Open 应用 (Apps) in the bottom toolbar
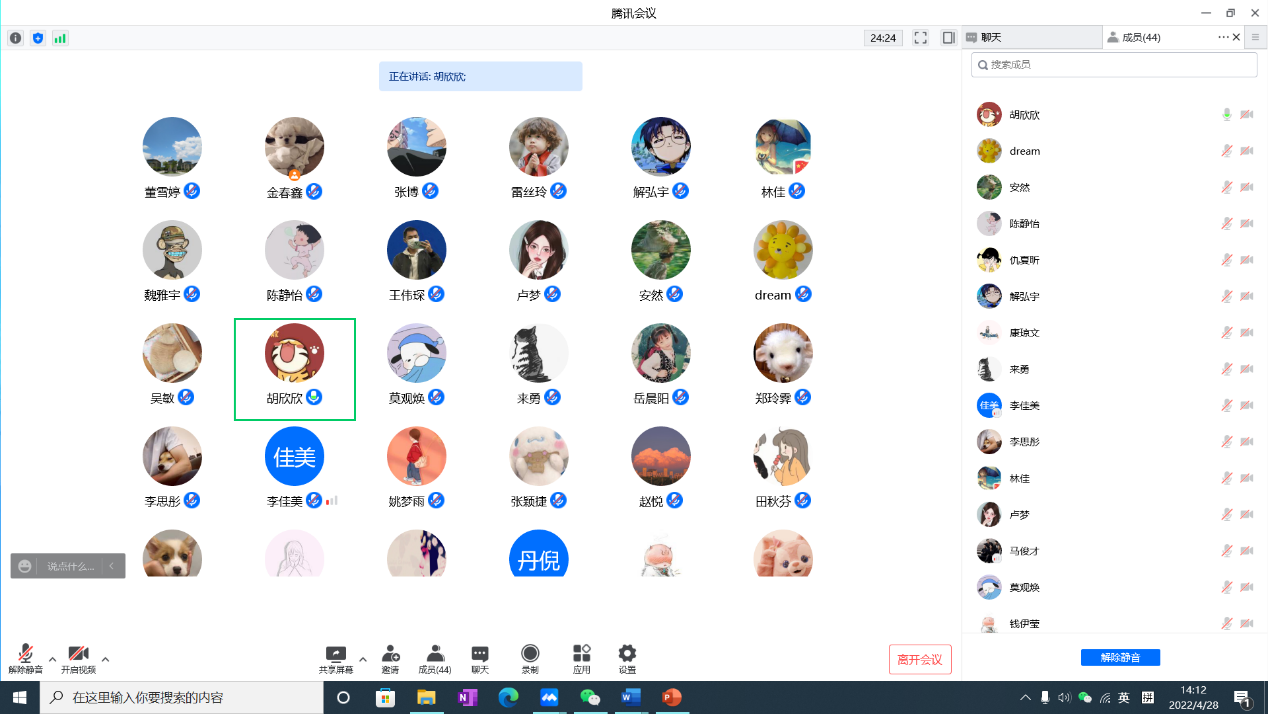This screenshot has height=714, width=1268. 581,658
